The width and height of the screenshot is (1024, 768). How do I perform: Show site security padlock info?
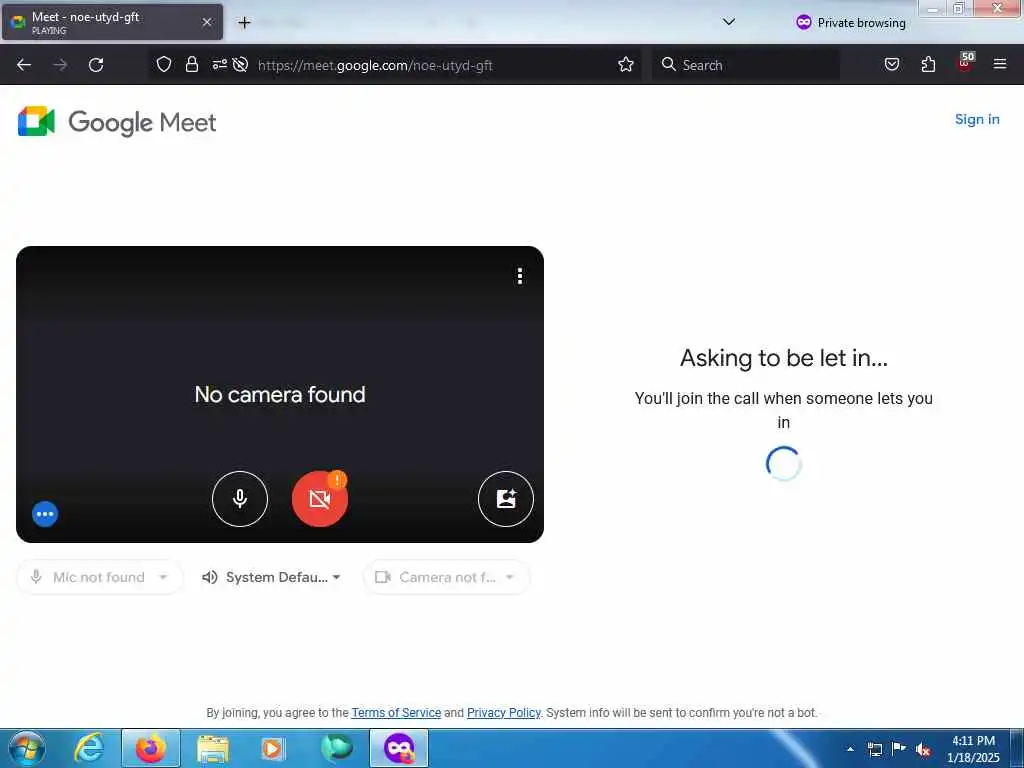(x=191, y=65)
